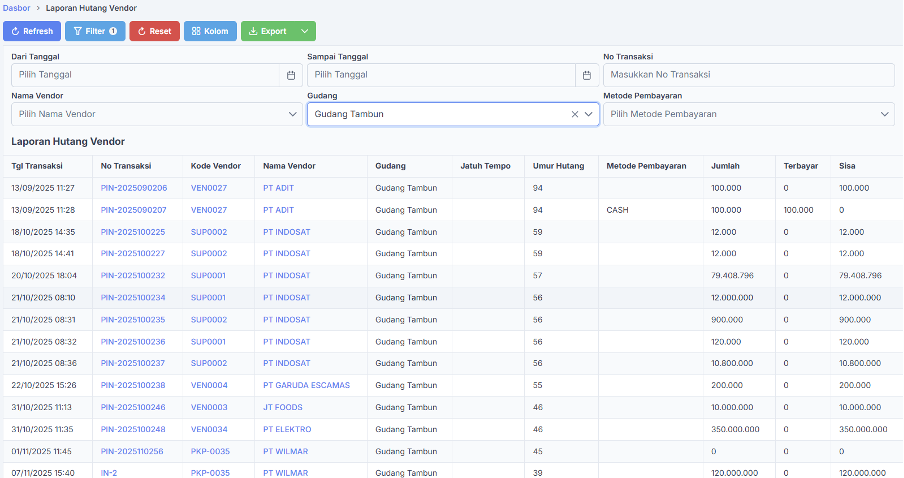Expand the Export dropdown arrow
Viewport: 904px width, 478px height.
pos(305,31)
